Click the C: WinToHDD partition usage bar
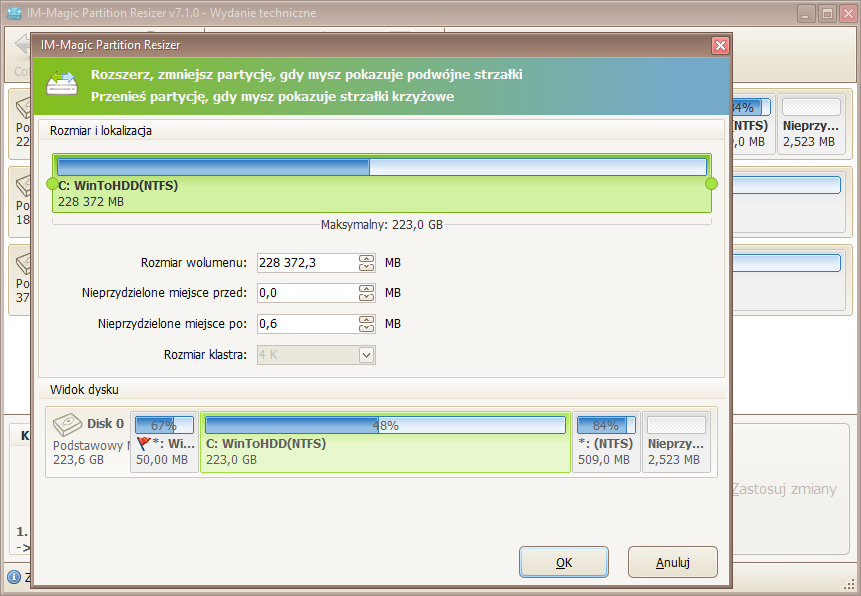Viewport: 861px width, 596px height. click(x=382, y=167)
